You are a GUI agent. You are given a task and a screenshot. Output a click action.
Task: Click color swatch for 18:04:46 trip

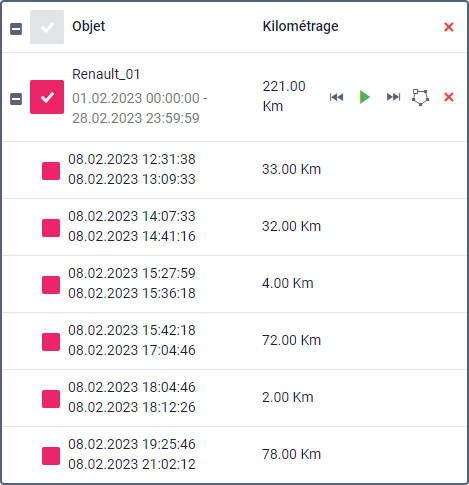click(x=51, y=399)
